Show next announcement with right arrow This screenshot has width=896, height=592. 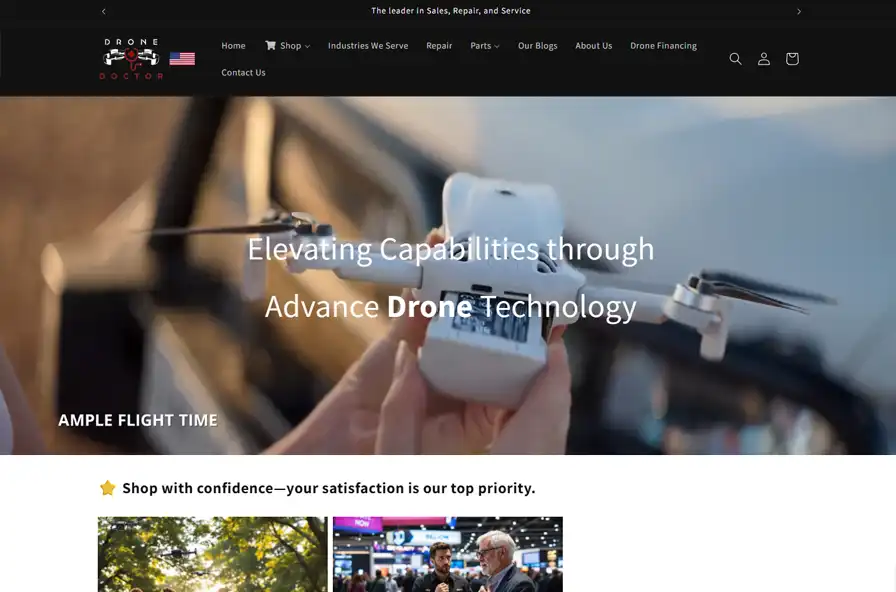(799, 11)
